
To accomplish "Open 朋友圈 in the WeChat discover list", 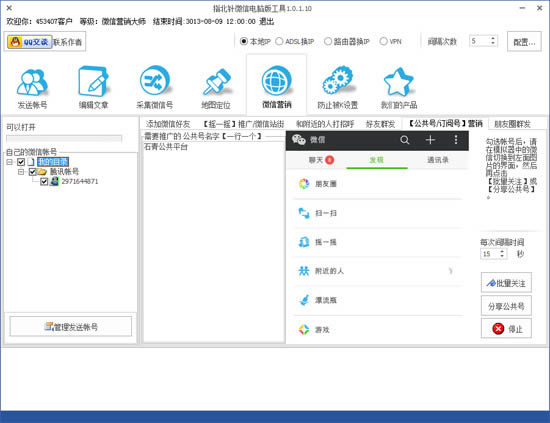I will [377, 183].
